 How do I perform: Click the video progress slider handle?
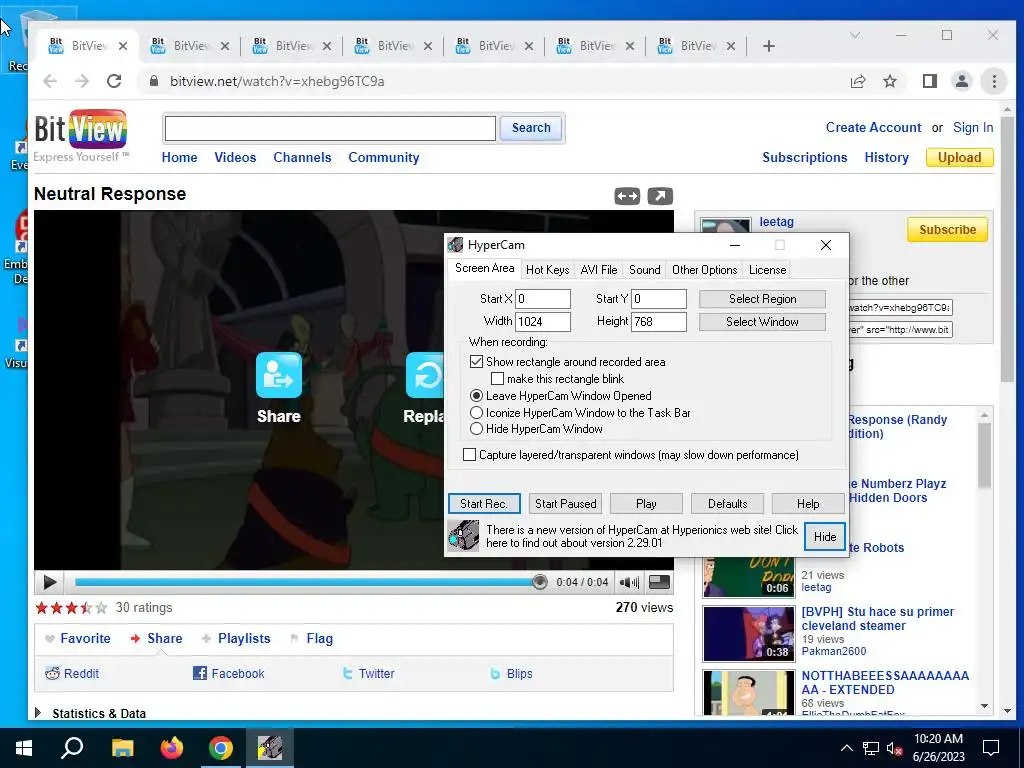pos(539,582)
